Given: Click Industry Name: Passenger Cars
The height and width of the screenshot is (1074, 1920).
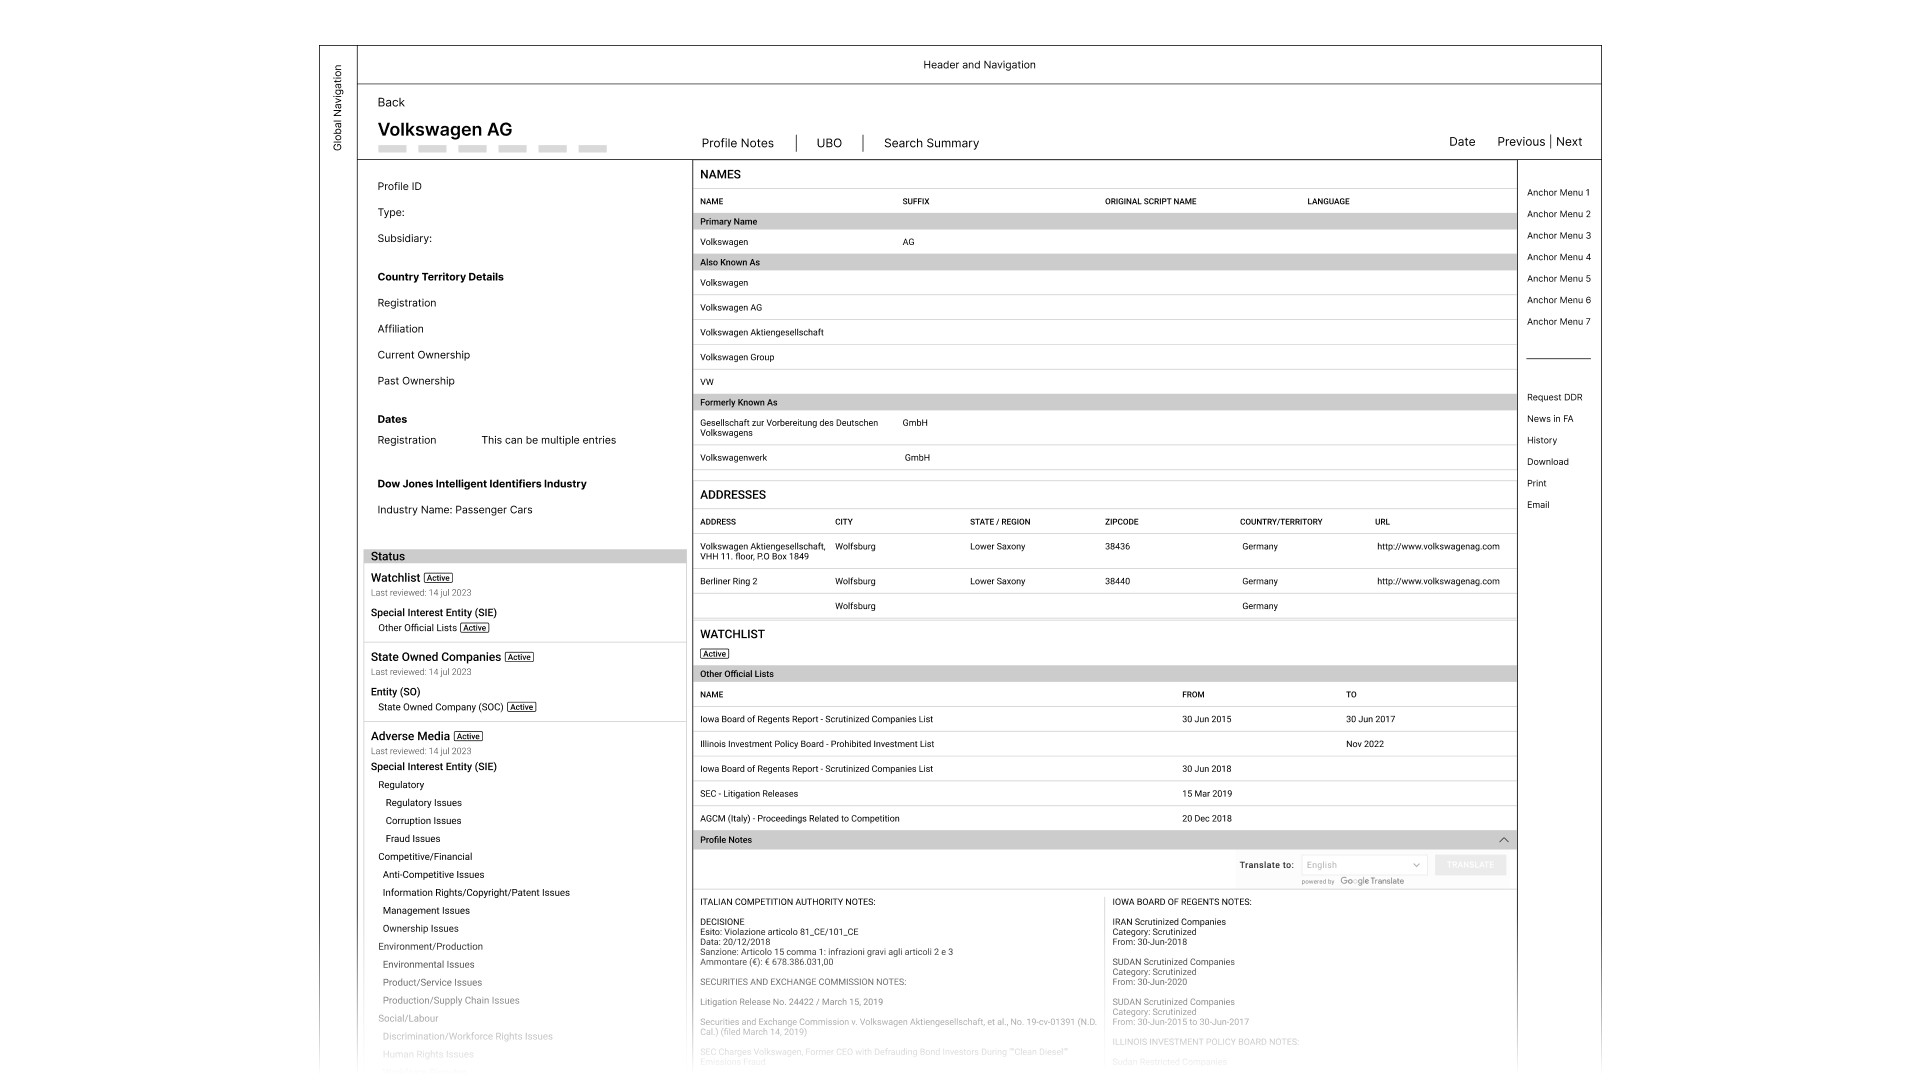Looking at the screenshot, I should click(455, 510).
